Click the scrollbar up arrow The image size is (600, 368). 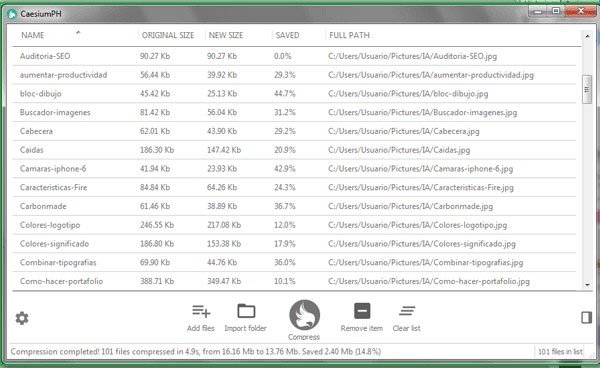pyautogui.click(x=587, y=36)
